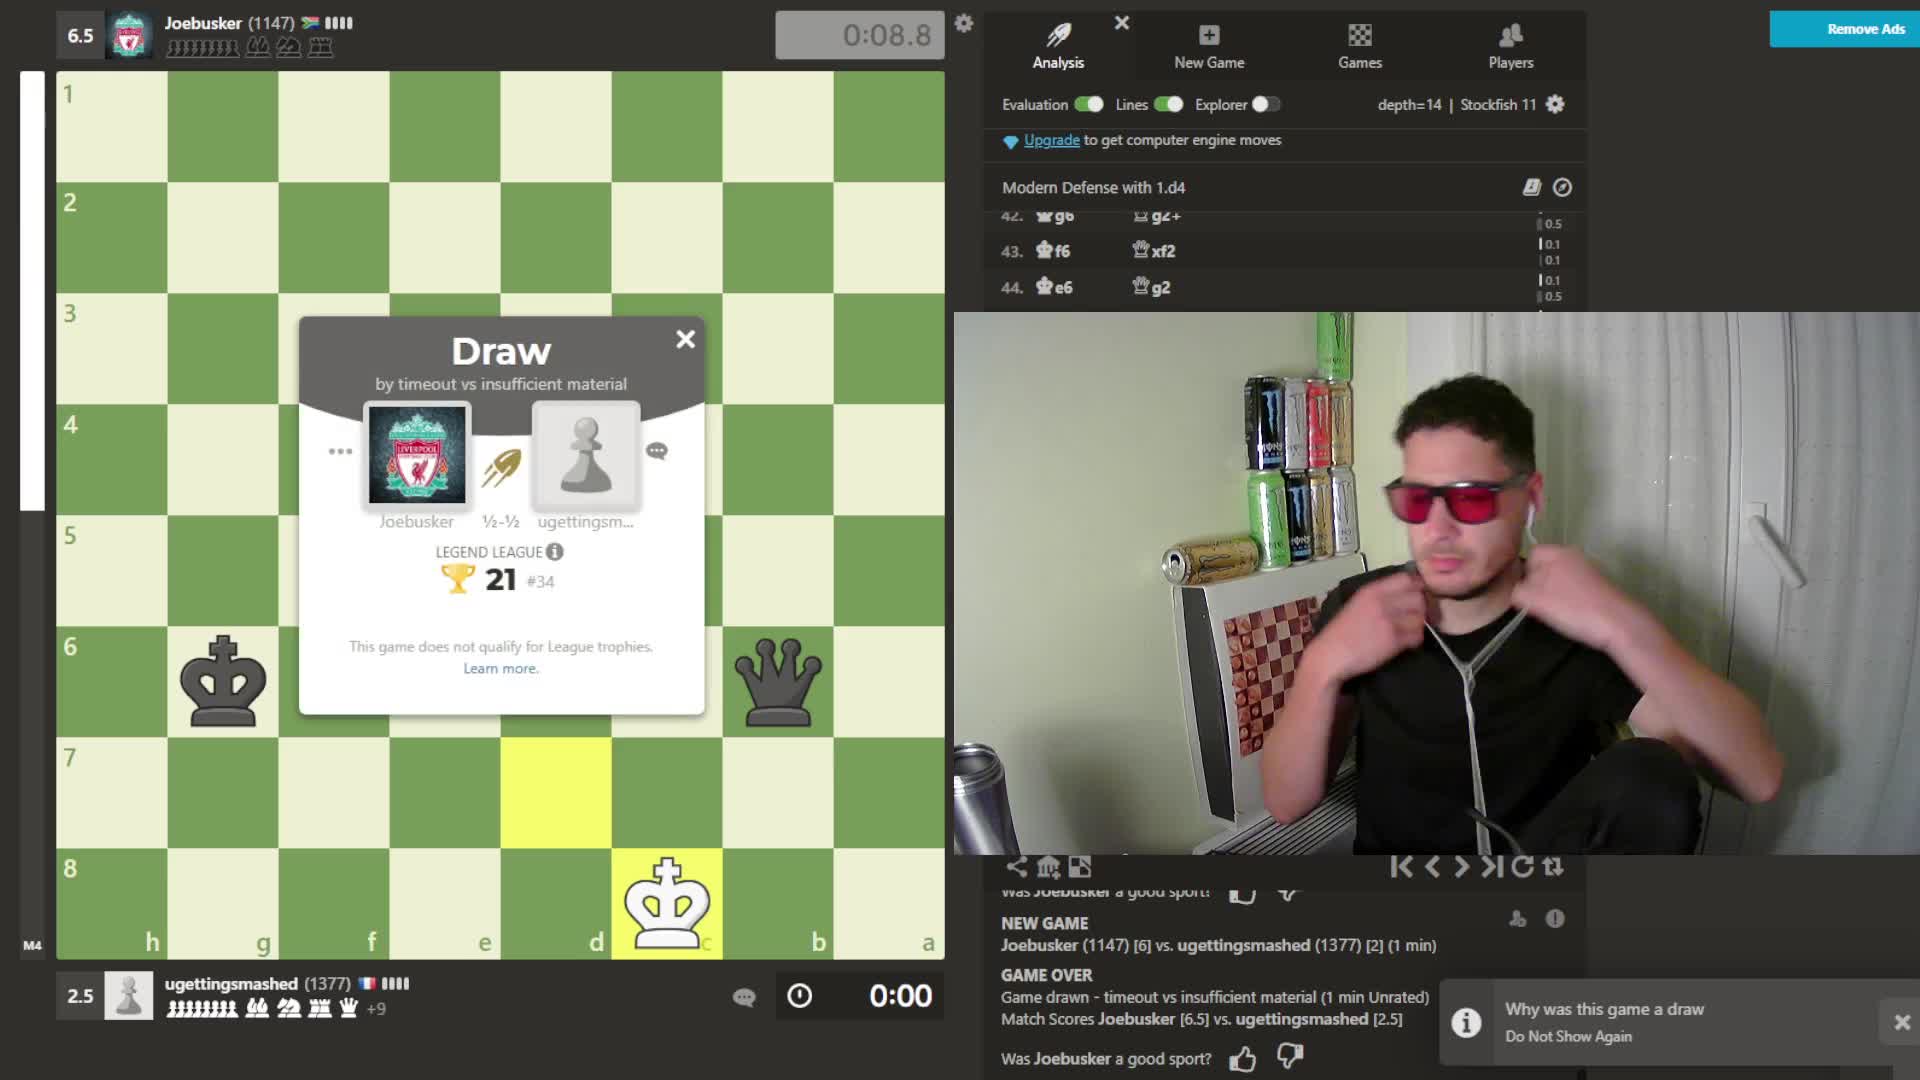Click the Upgrade link
Viewport: 1920px width, 1080px height.
click(1051, 140)
